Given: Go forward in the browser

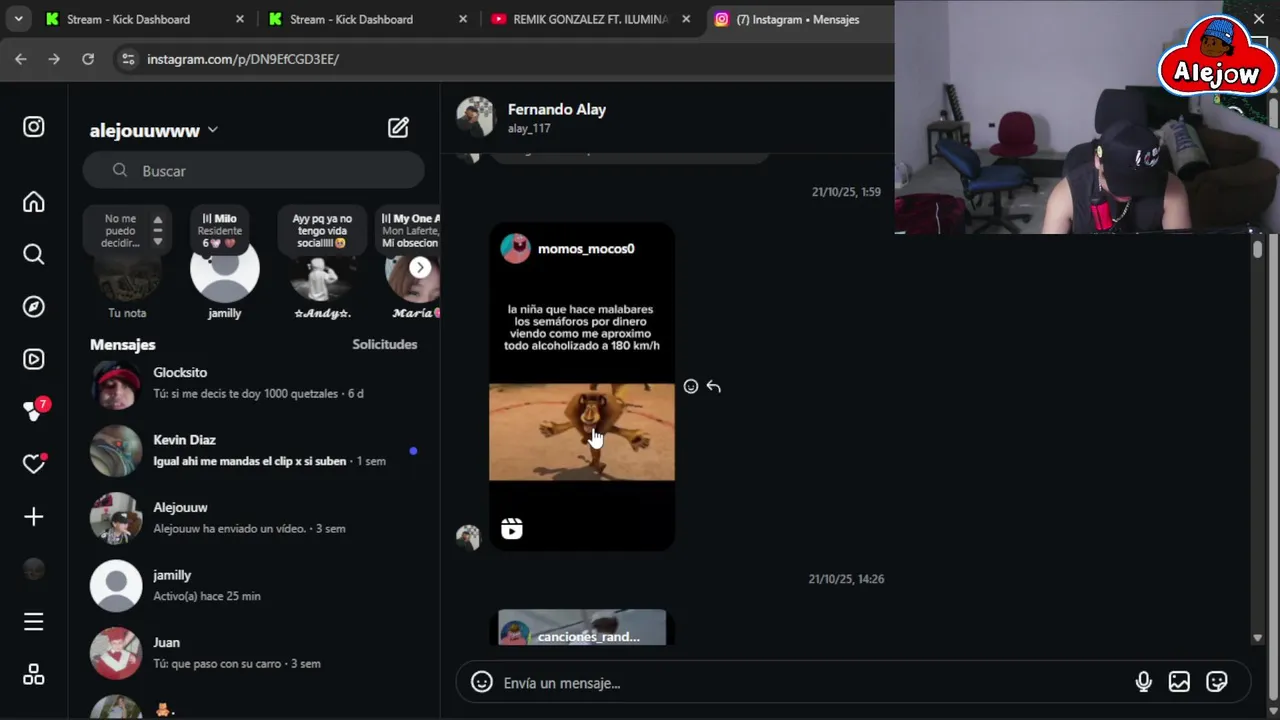Looking at the screenshot, I should (x=54, y=59).
